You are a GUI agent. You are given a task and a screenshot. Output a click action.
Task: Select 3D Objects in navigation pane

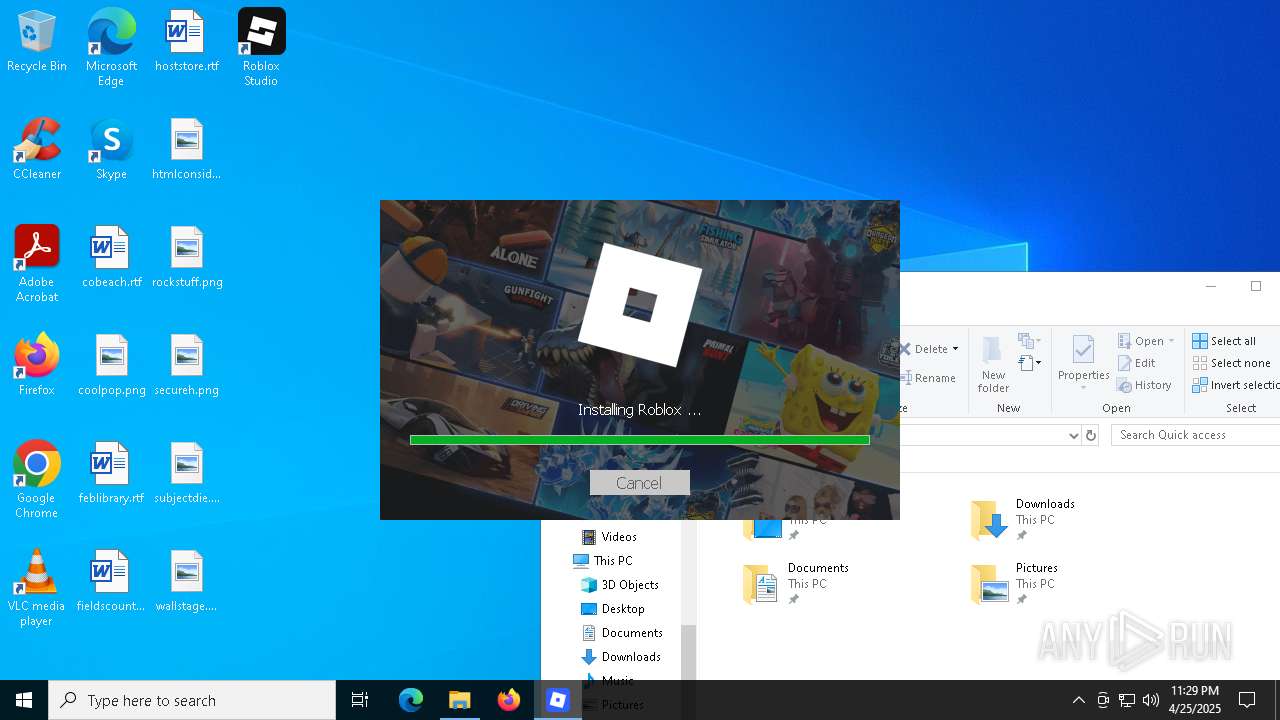click(618, 585)
